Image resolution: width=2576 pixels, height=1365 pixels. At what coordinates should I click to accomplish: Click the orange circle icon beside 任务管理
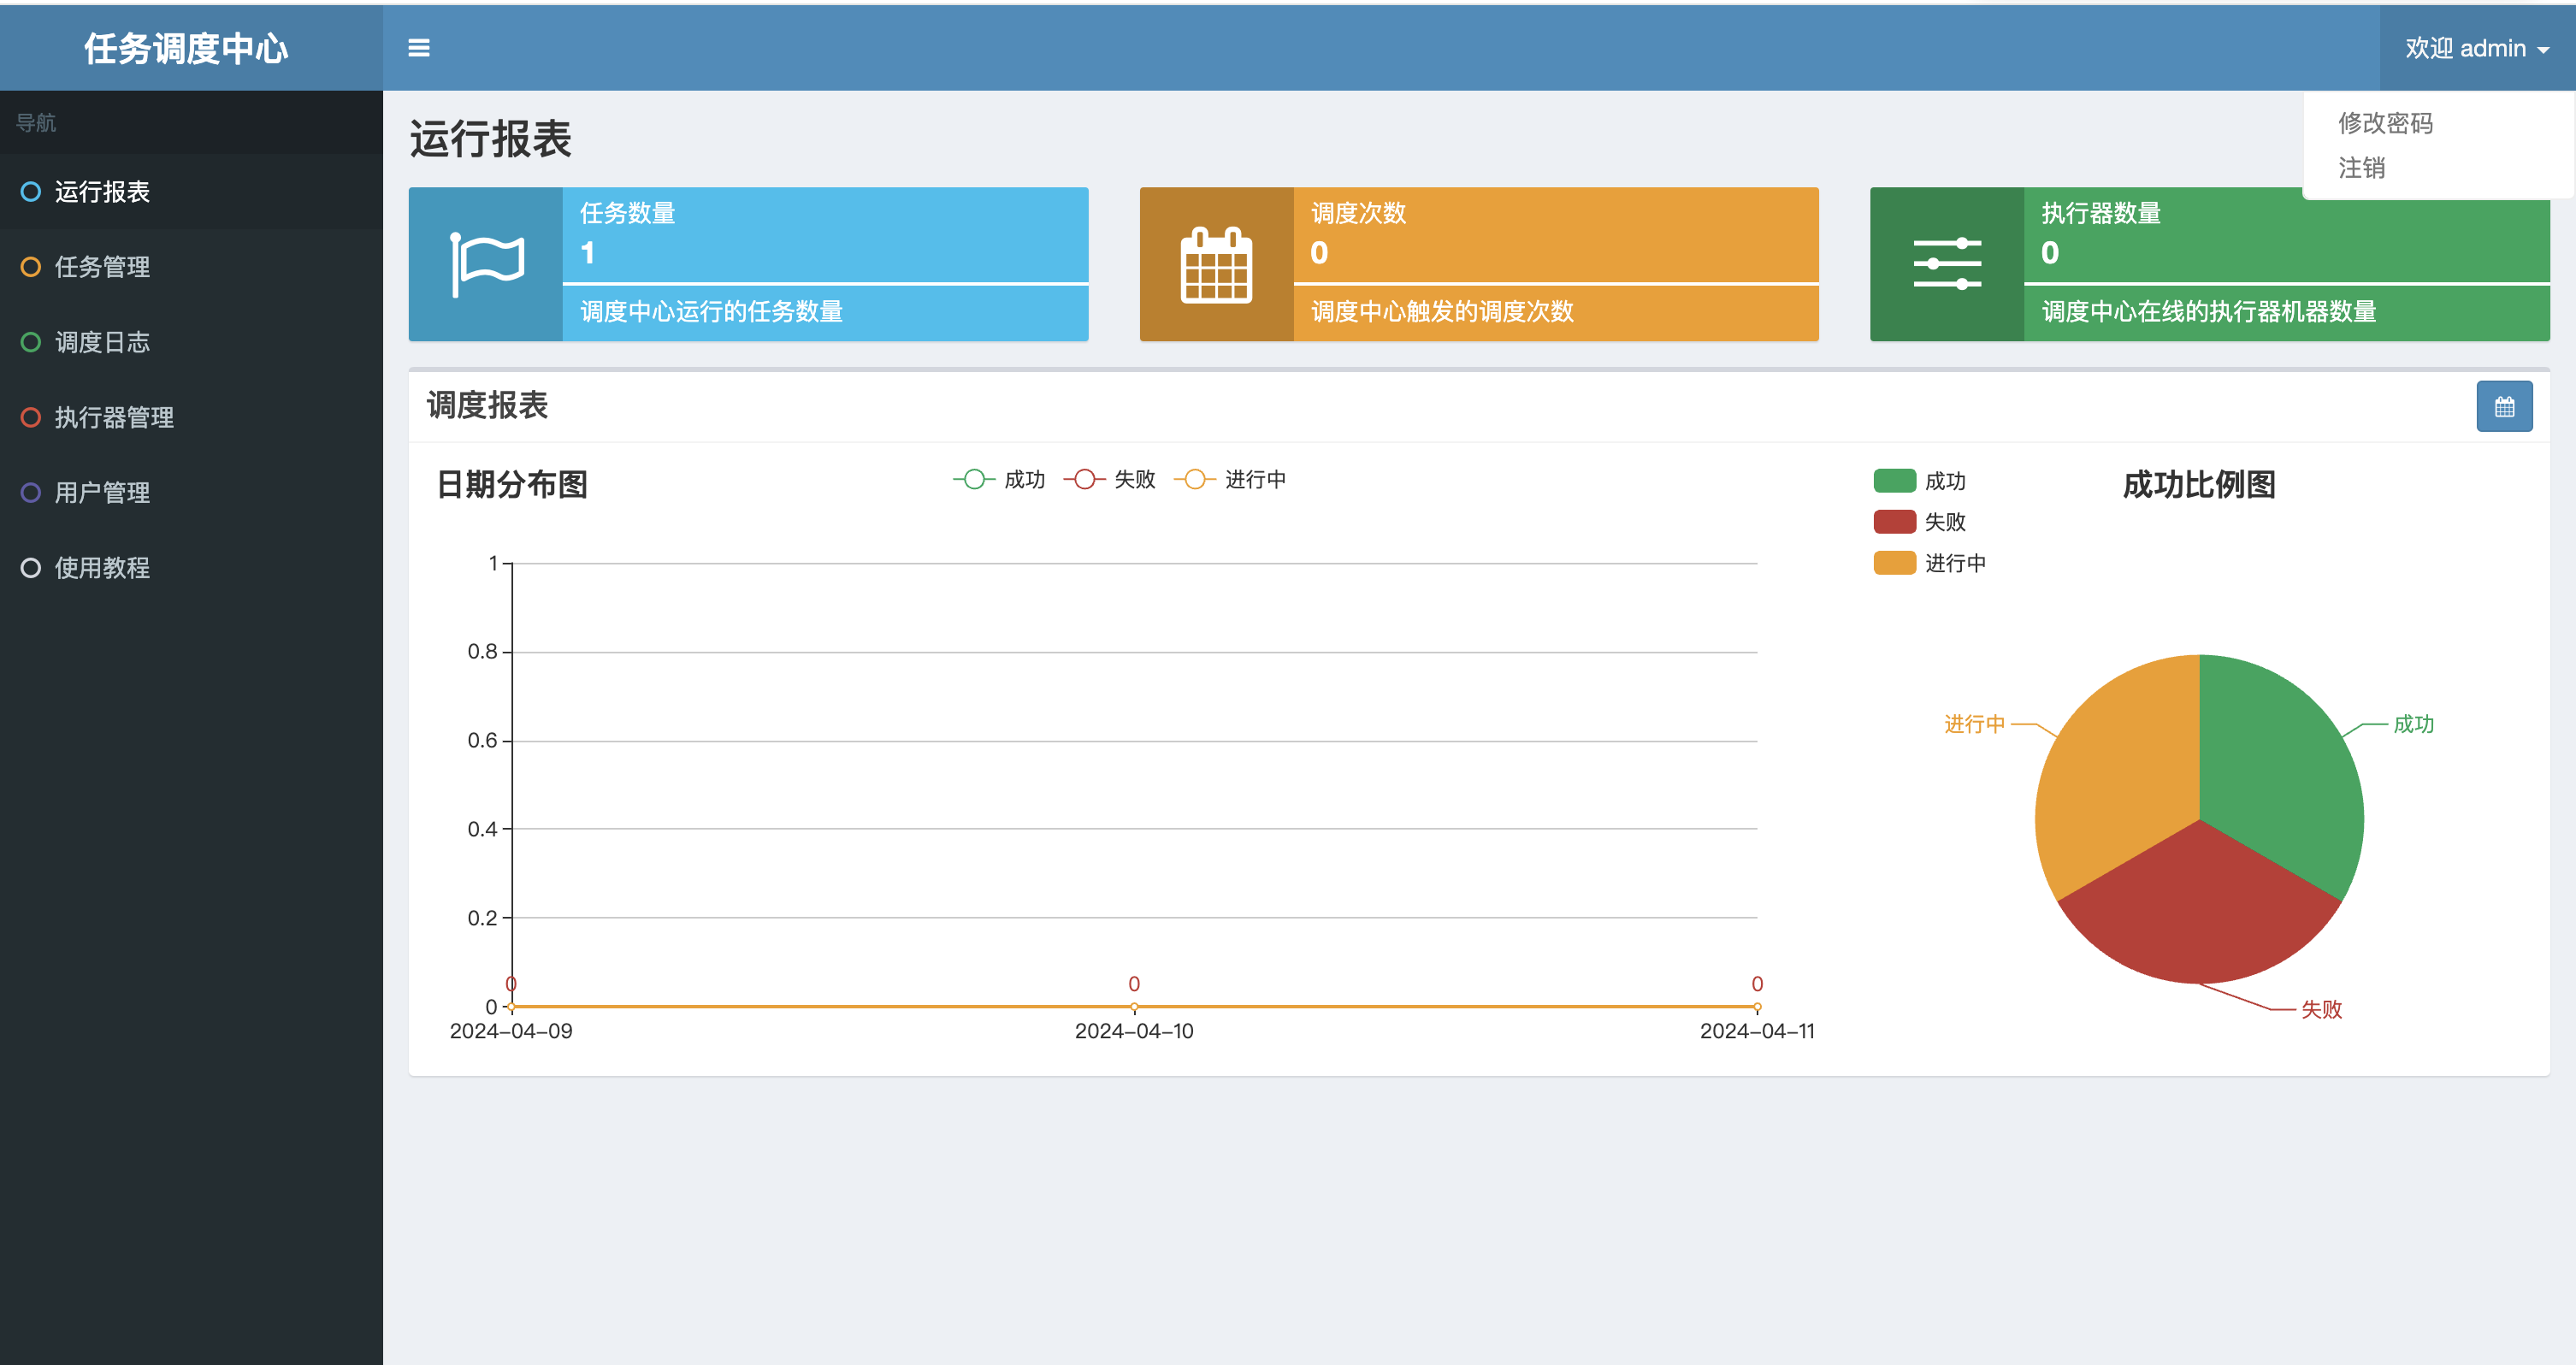[31, 266]
